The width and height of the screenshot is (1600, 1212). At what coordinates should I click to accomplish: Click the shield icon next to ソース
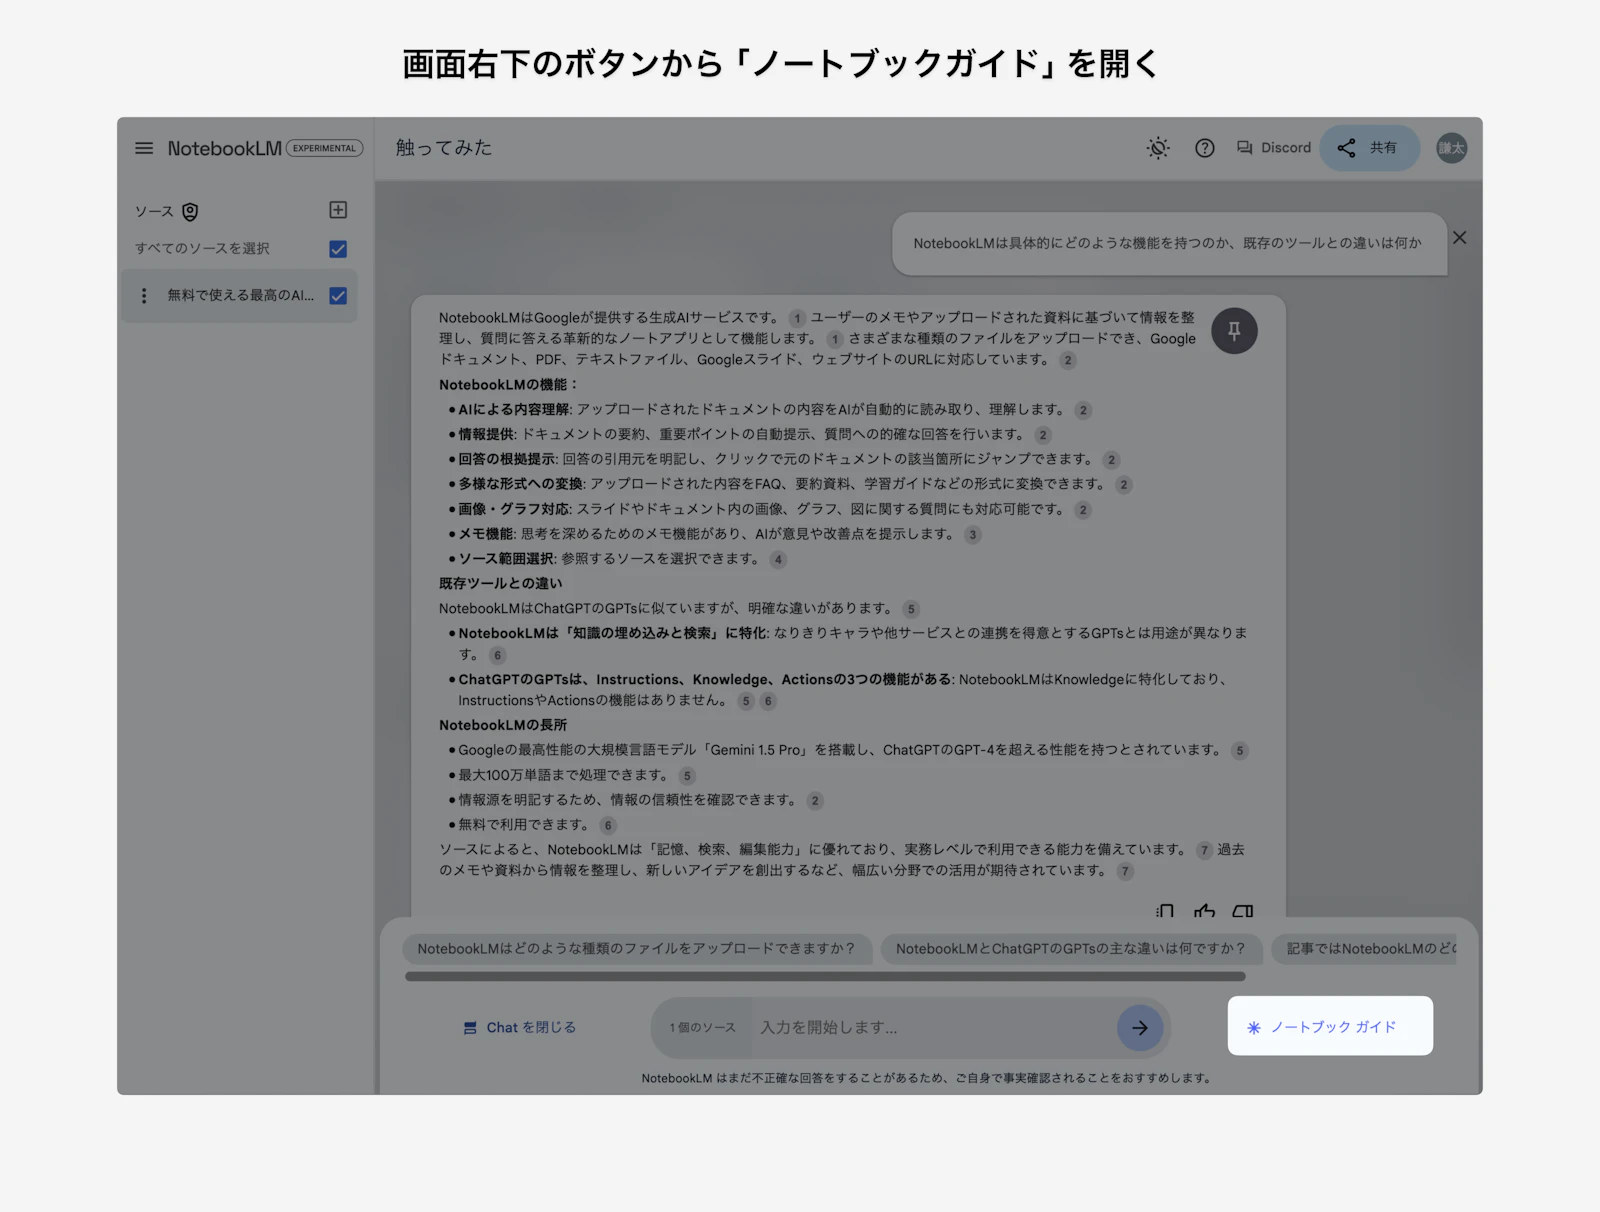click(190, 212)
